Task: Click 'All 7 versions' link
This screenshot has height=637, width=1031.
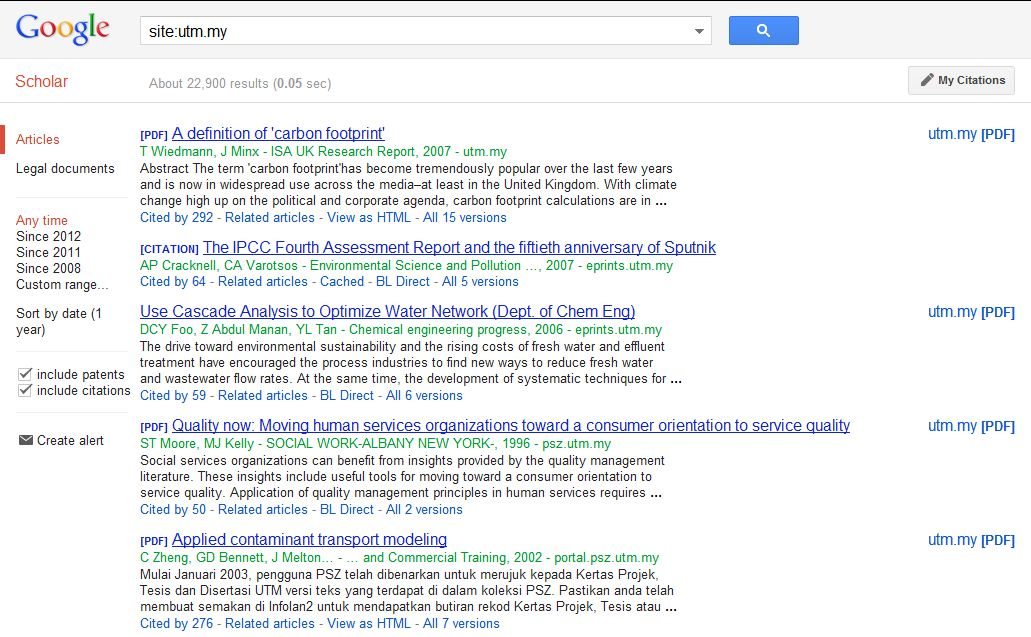Action: (x=461, y=623)
